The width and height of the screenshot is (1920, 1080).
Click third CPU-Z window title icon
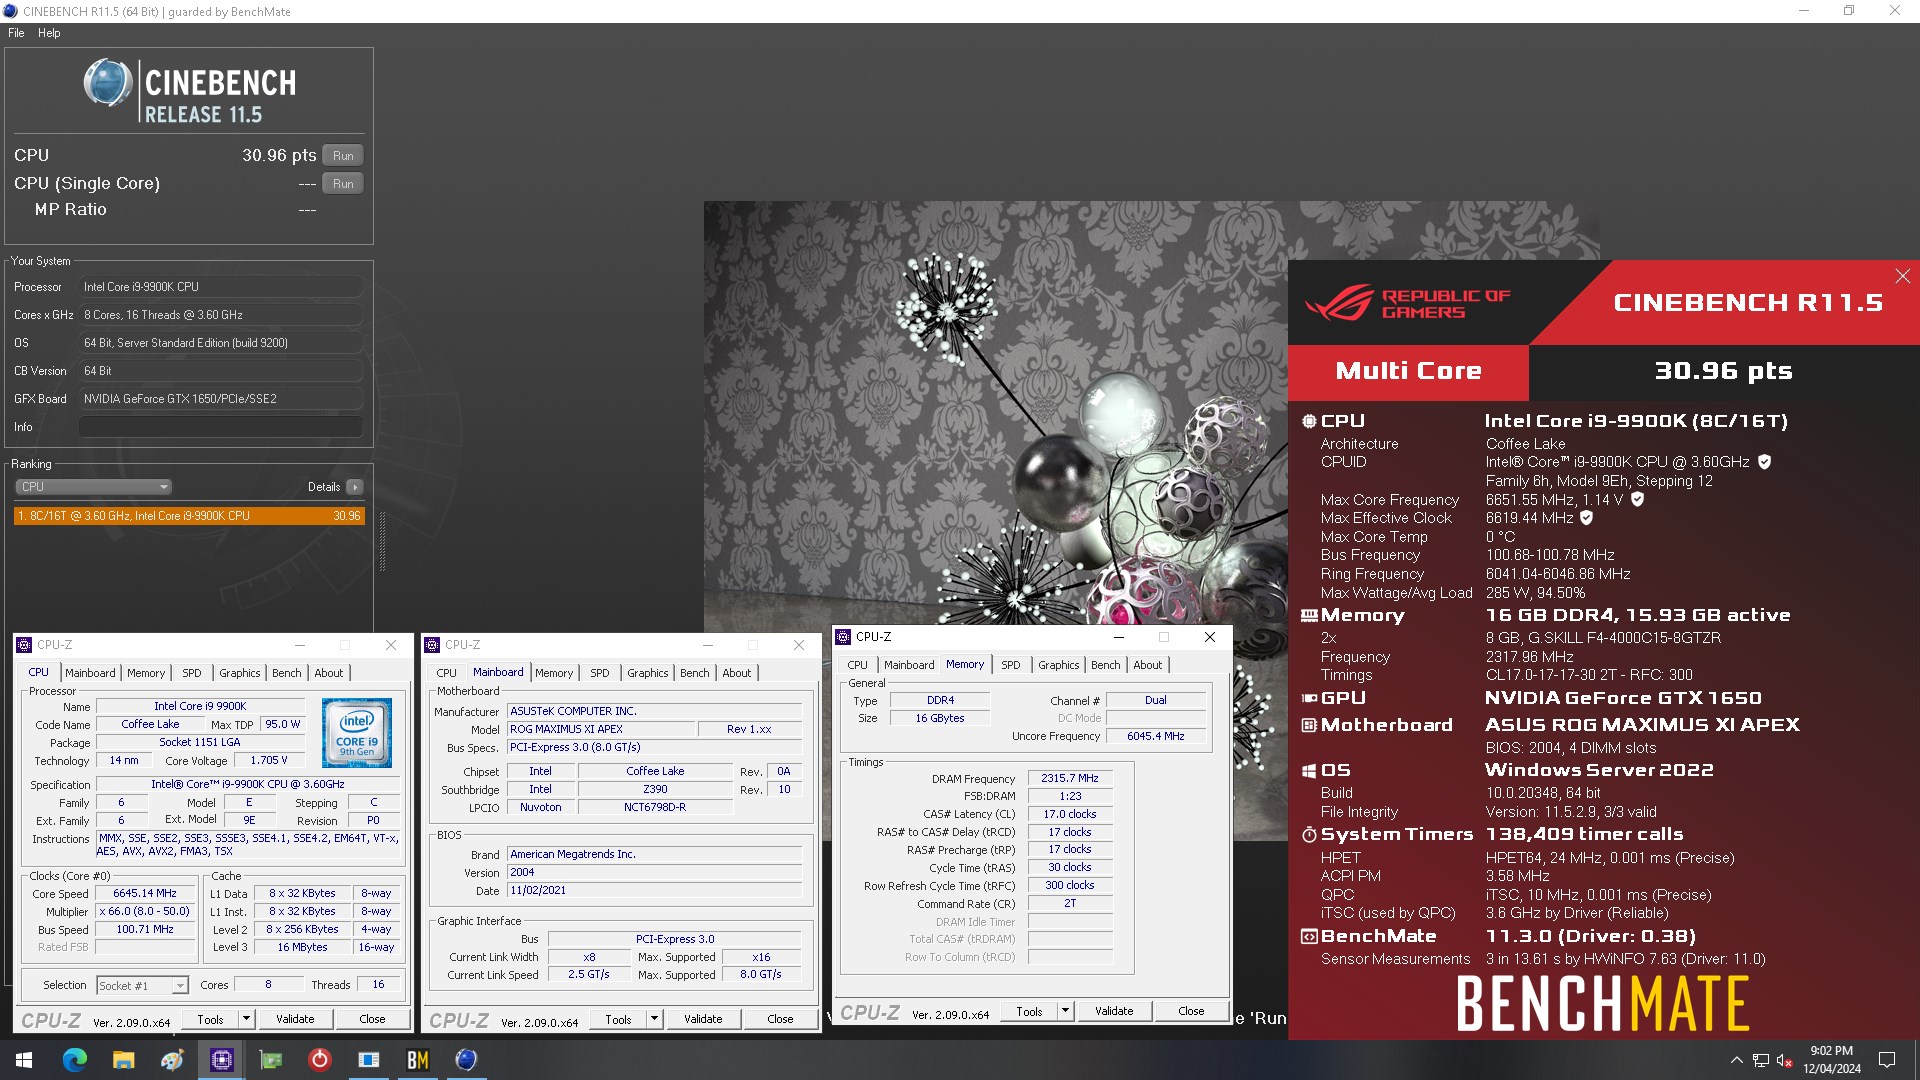coord(844,637)
